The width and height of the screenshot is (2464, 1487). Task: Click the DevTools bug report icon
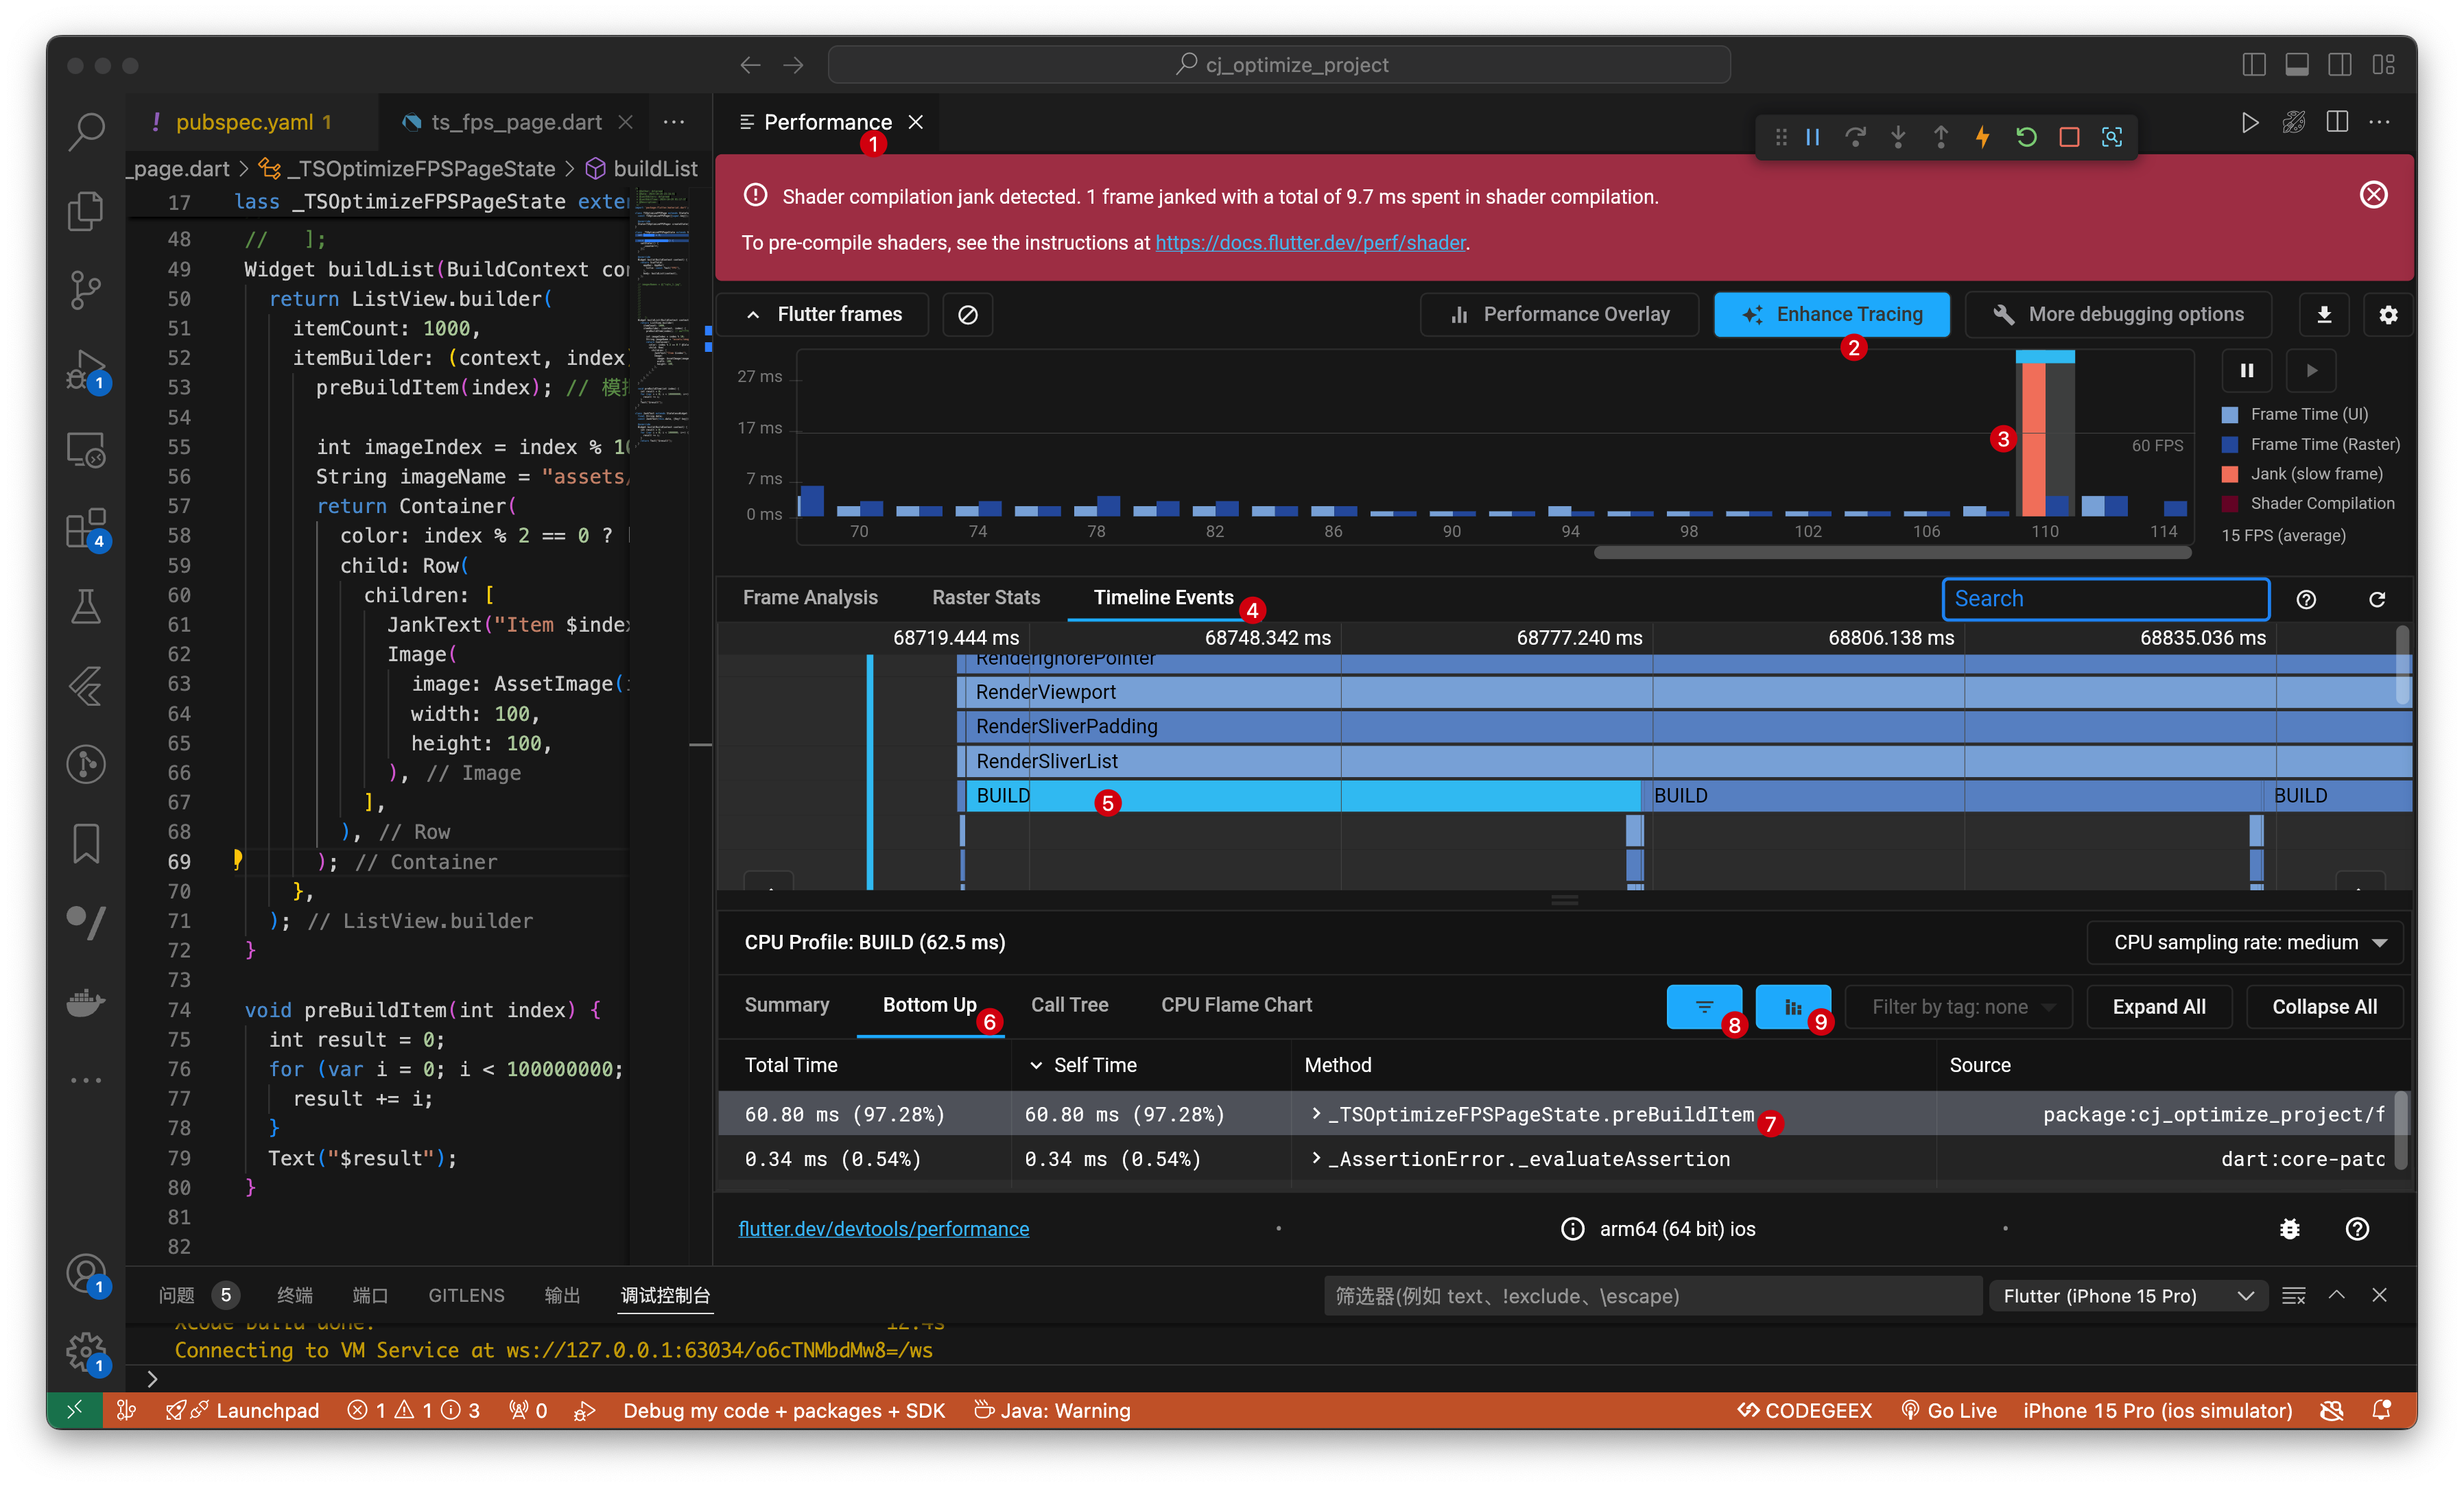point(2290,1229)
